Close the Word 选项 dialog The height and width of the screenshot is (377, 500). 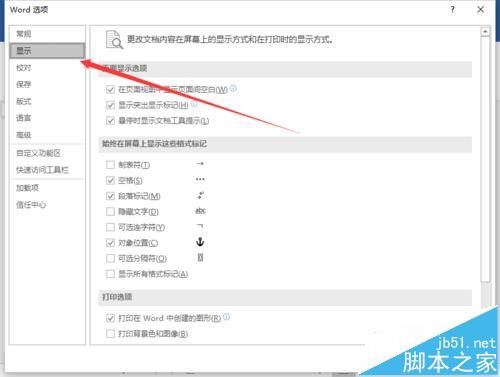(x=480, y=9)
